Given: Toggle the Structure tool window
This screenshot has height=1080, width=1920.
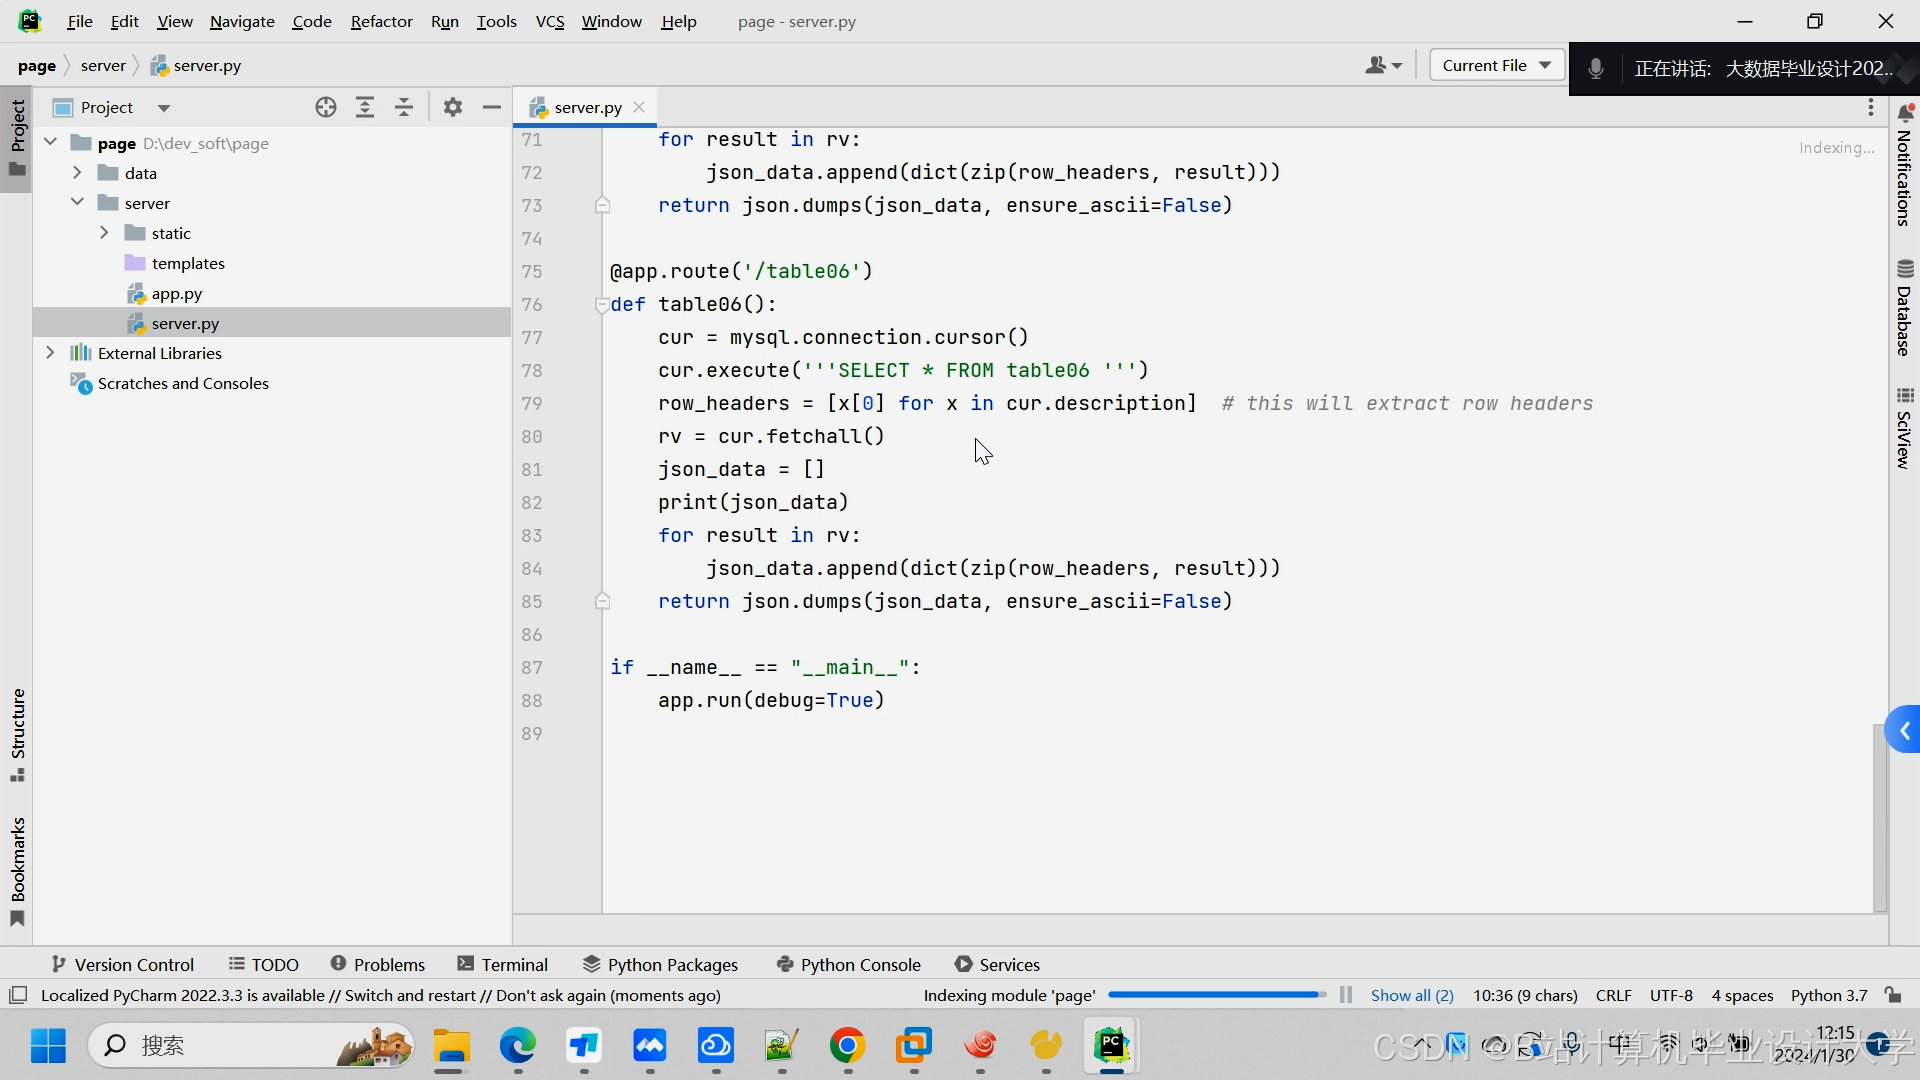Looking at the screenshot, I should [x=17, y=735].
